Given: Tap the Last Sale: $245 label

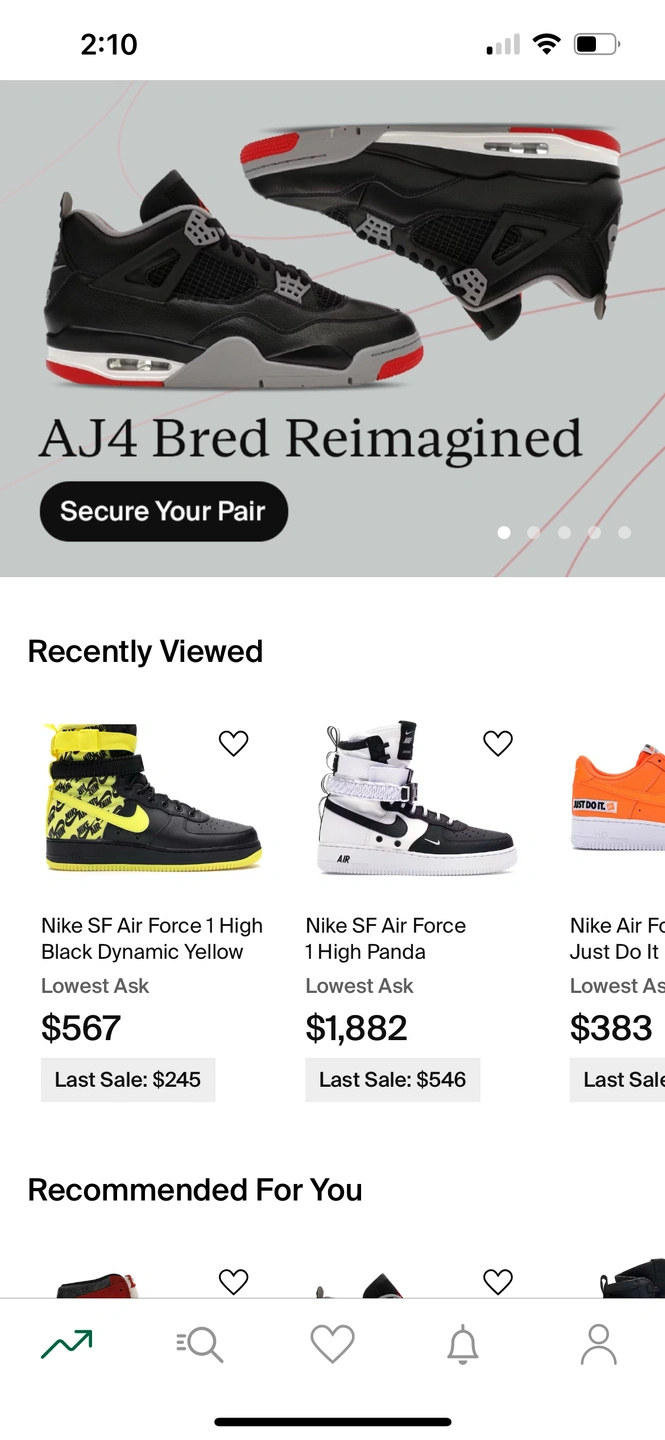Looking at the screenshot, I should 128,1079.
